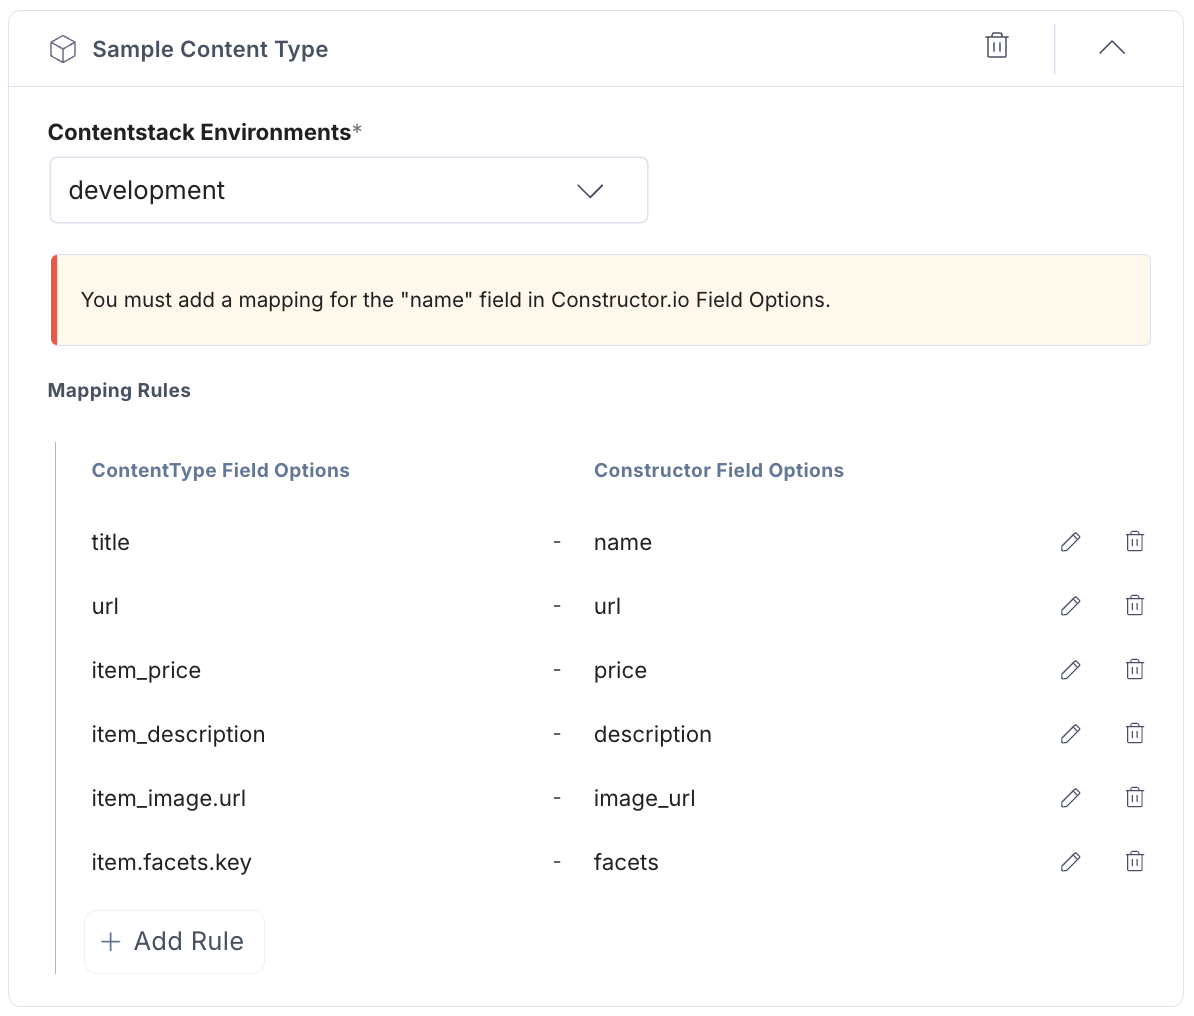Click the 'description' constructor field
Viewport: 1194px width, 1016px height.
tap(653, 735)
